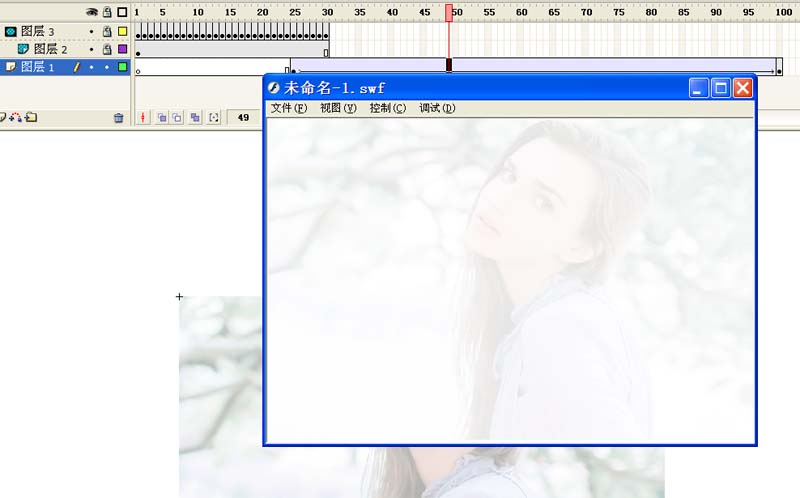Click the green outline color of 图层 1
800x498 pixels.
[x=122, y=66]
